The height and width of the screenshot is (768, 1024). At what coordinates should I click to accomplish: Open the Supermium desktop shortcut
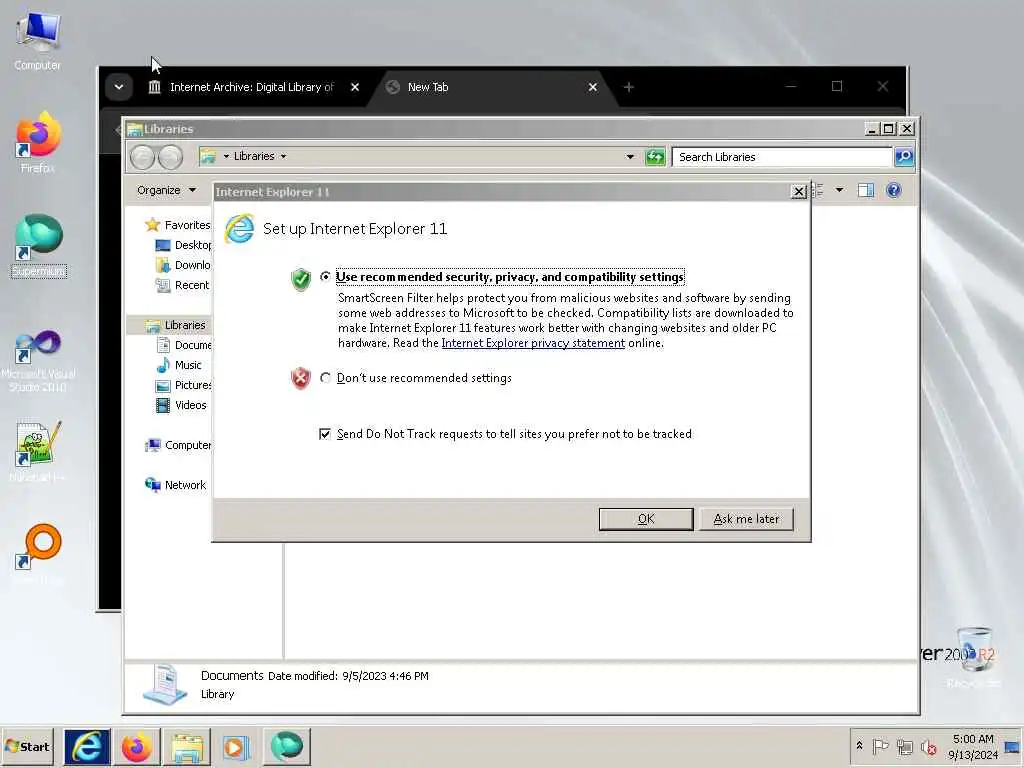(x=39, y=246)
